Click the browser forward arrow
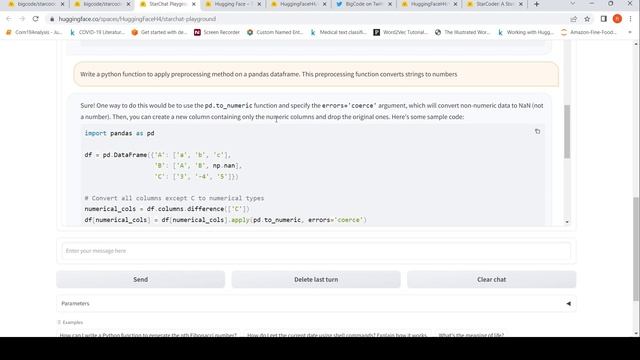Viewport: 640px width, 360px height. point(22,19)
